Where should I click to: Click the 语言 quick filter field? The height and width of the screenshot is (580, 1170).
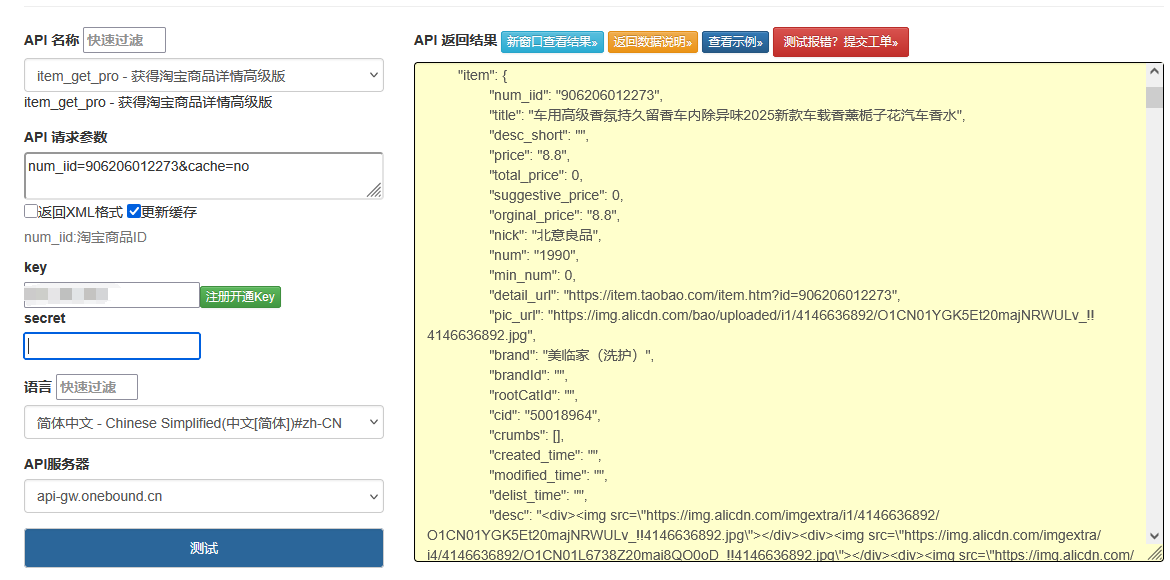click(x=97, y=387)
